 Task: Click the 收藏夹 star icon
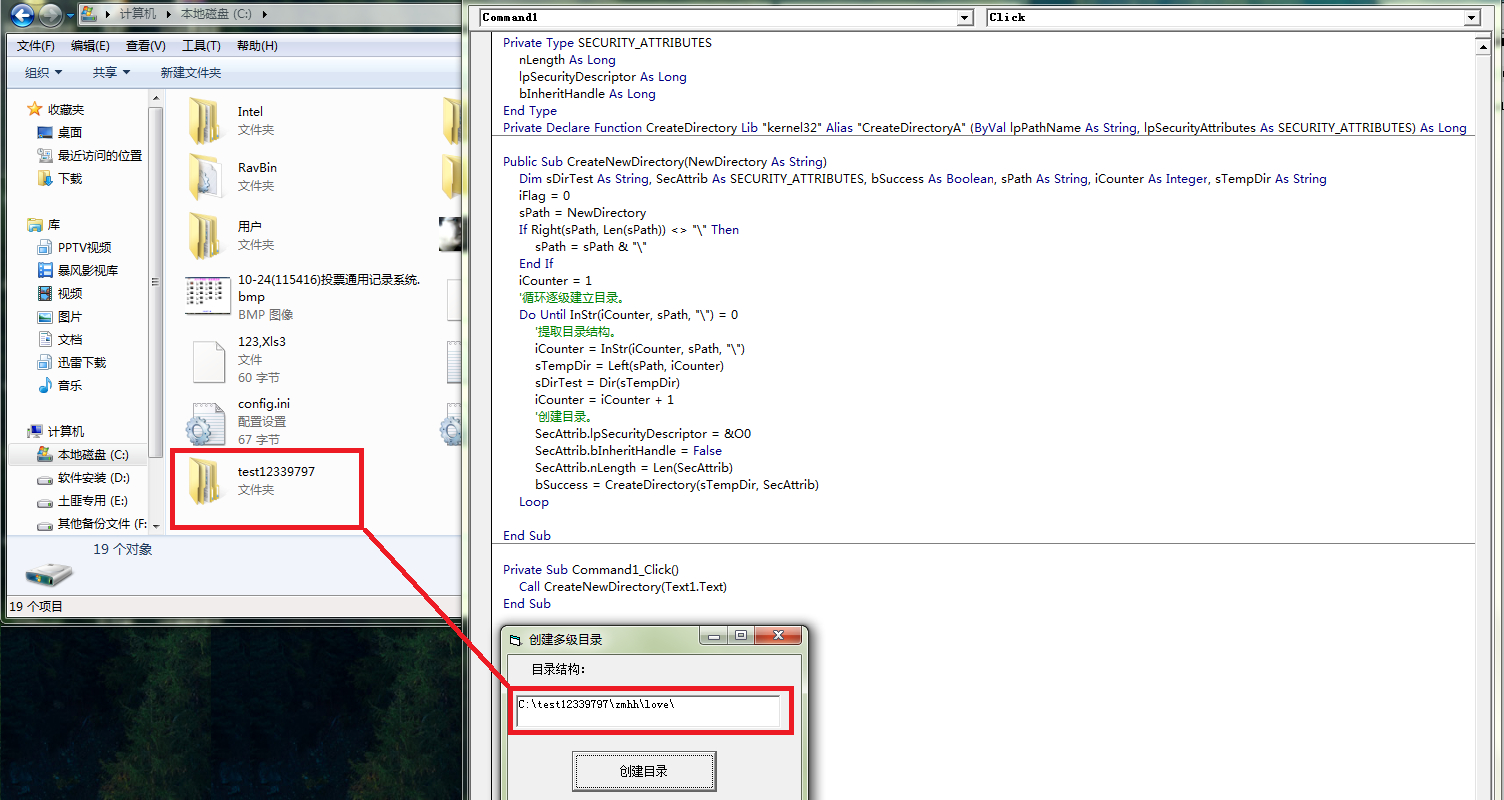(x=35, y=109)
